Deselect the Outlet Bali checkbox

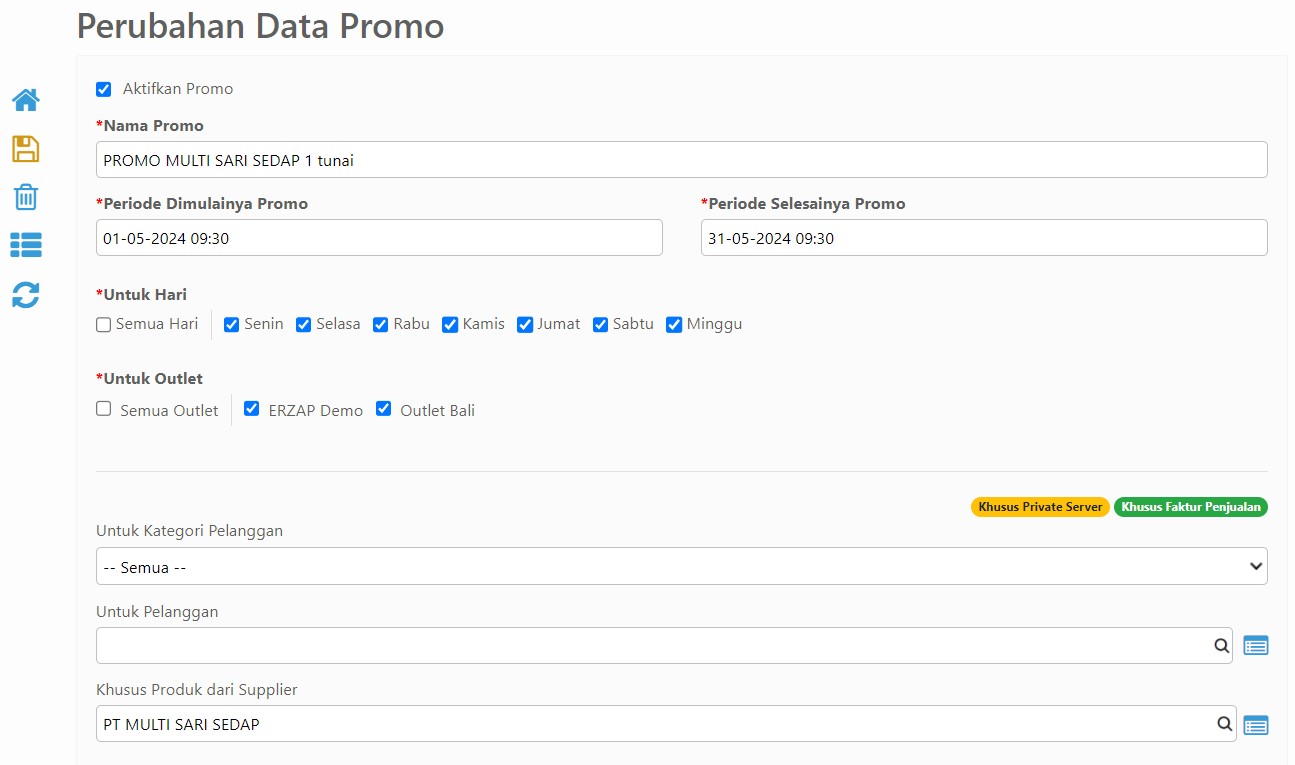(384, 409)
